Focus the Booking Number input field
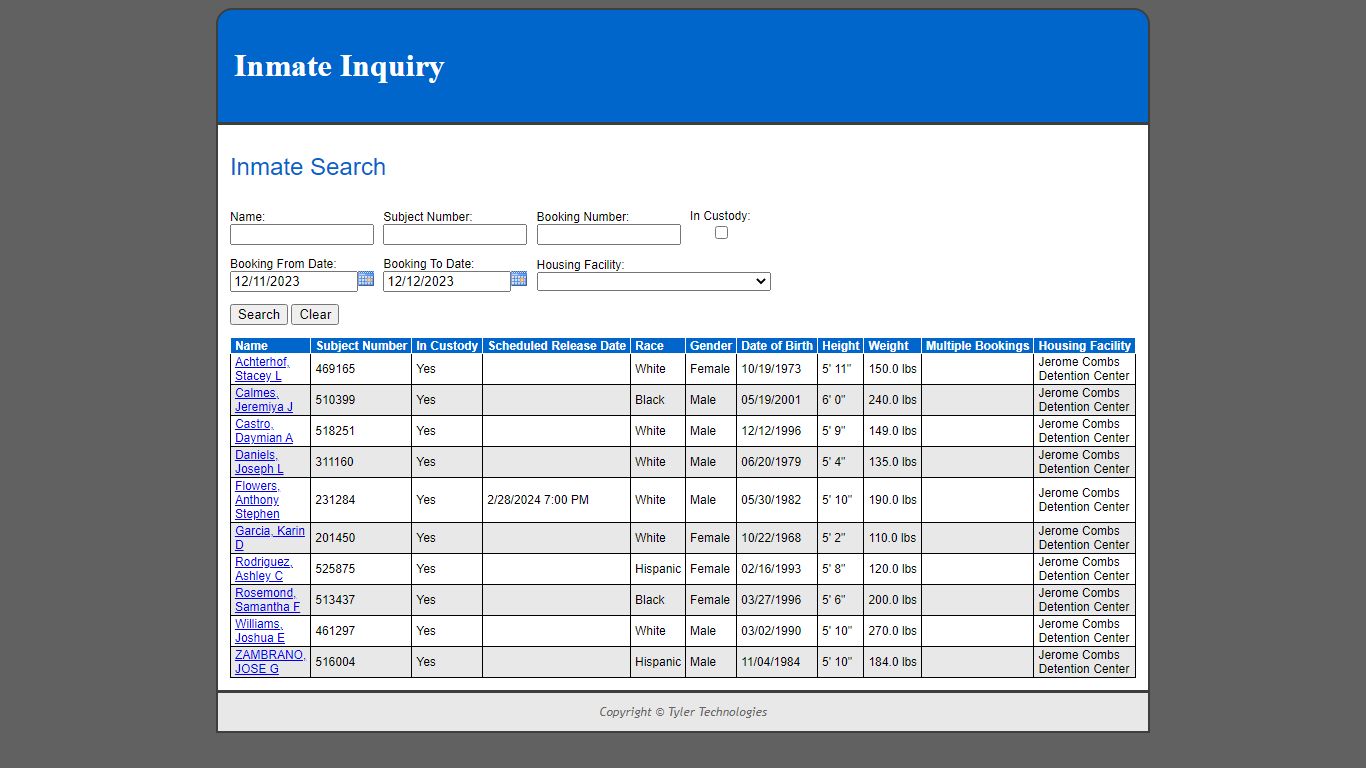This screenshot has width=1366, height=768. (x=609, y=235)
